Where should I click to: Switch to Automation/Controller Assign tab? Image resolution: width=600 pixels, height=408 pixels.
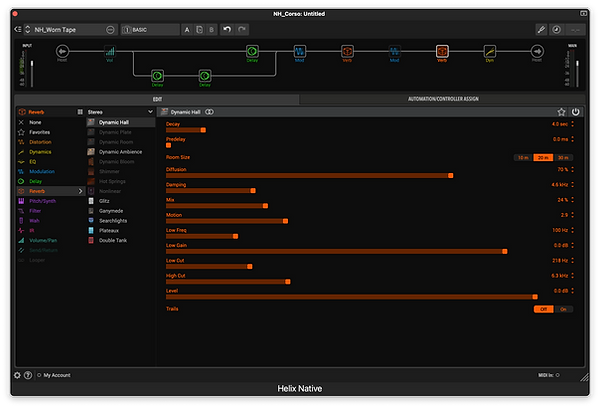point(443,99)
